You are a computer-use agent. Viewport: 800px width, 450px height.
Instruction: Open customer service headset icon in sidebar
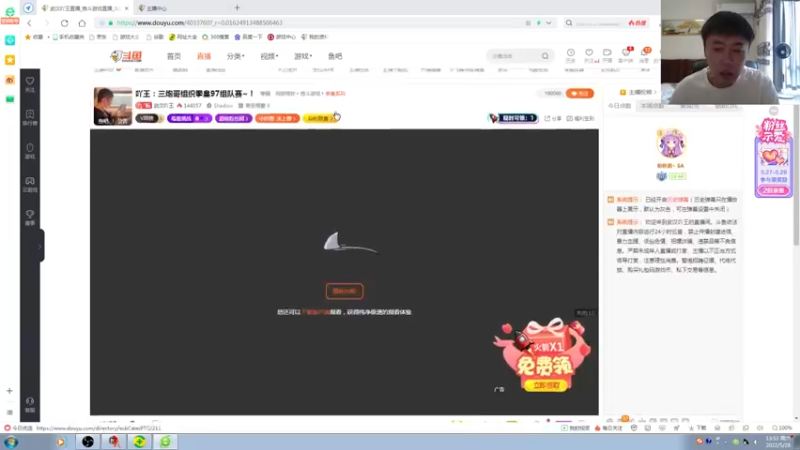coord(30,404)
